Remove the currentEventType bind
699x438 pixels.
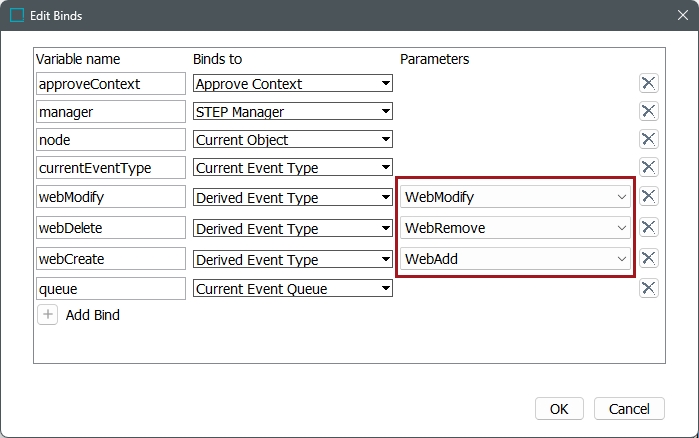coord(648,167)
